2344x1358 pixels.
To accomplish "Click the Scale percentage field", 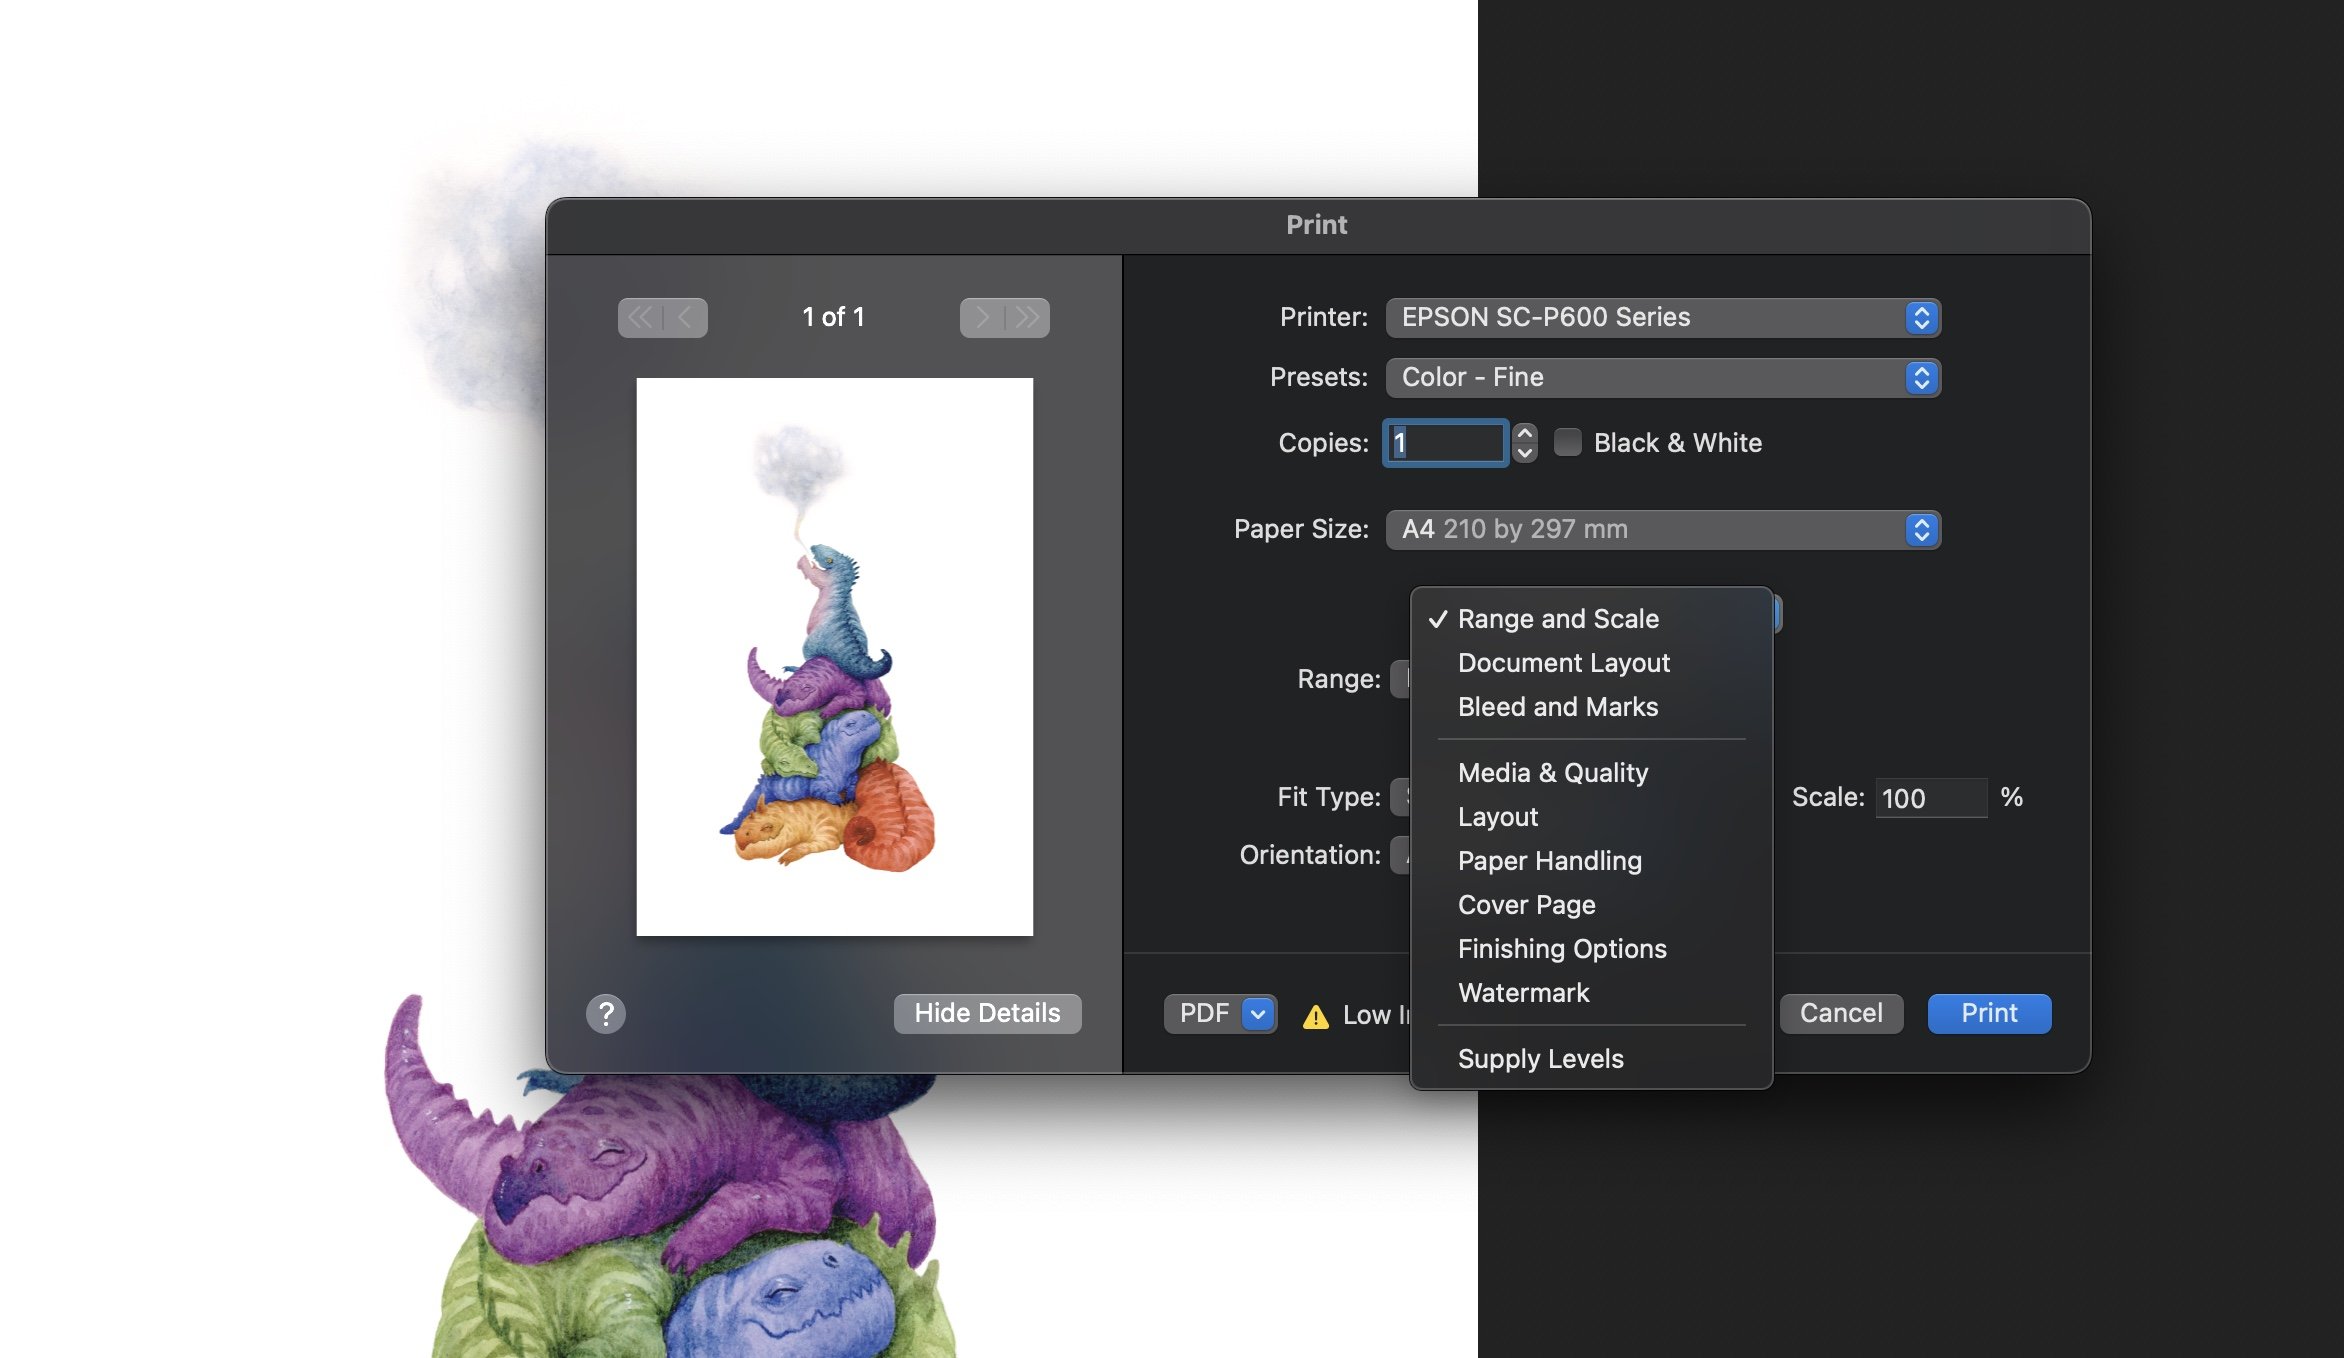I will click(x=1931, y=798).
